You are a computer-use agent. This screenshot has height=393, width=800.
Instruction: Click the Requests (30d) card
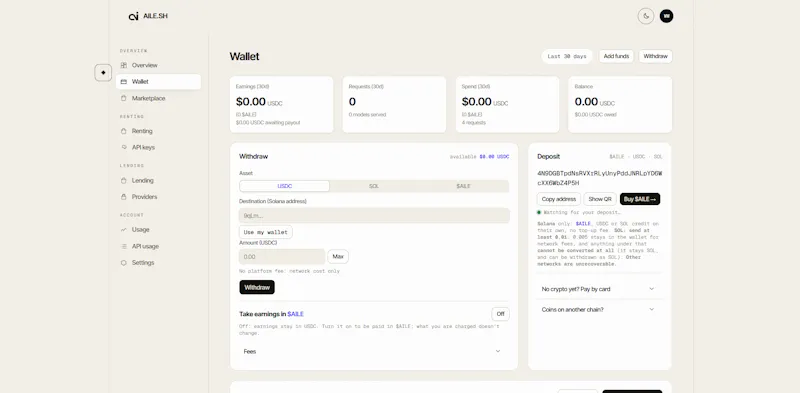click(394, 105)
